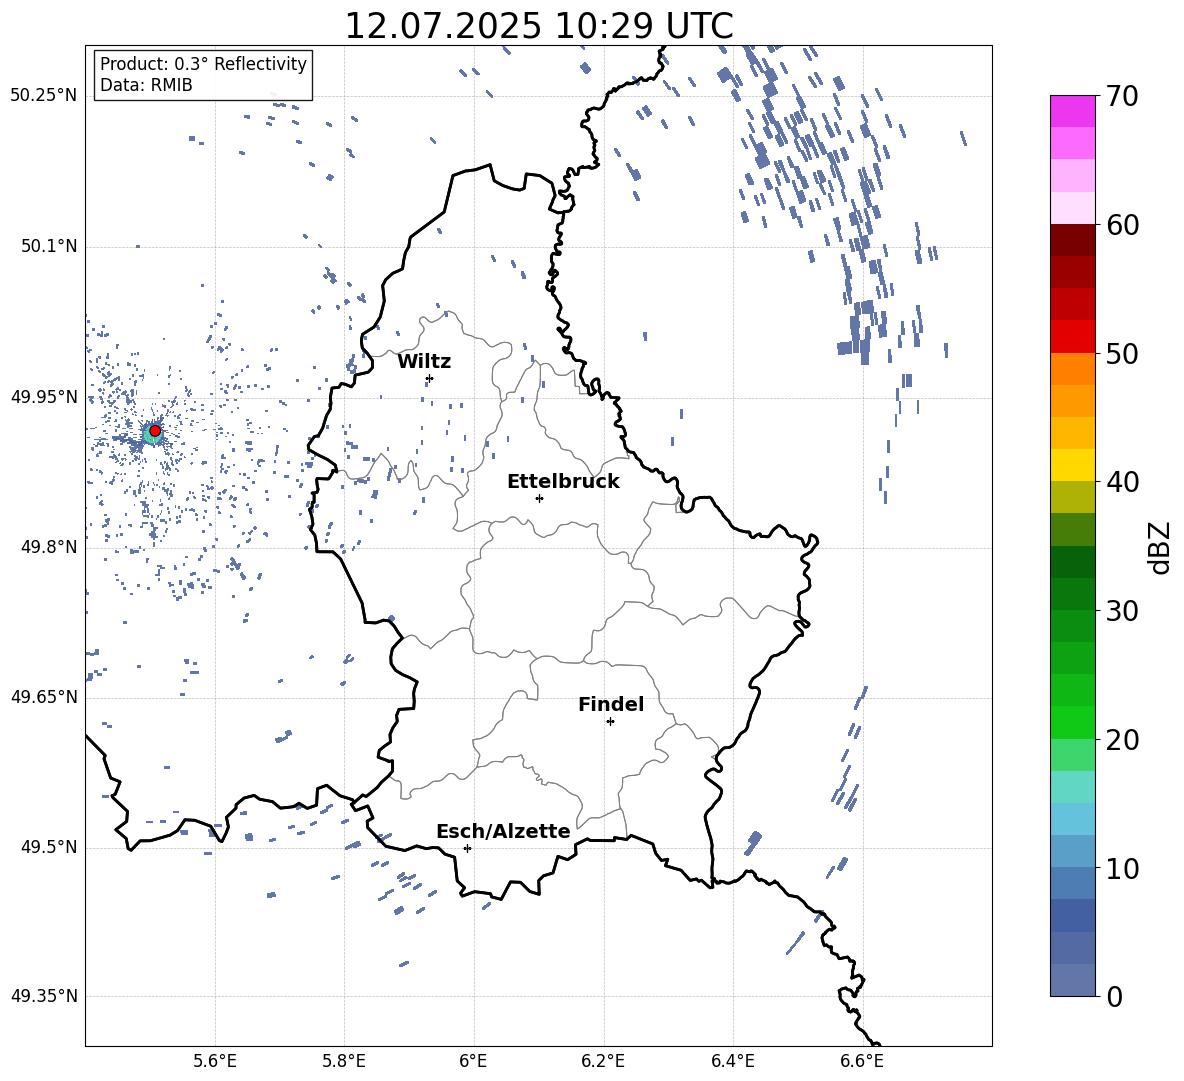Click the turquoise swatch near 16 dBZ
Image resolution: width=1184 pixels, height=1081 pixels.
click(x=1072, y=787)
